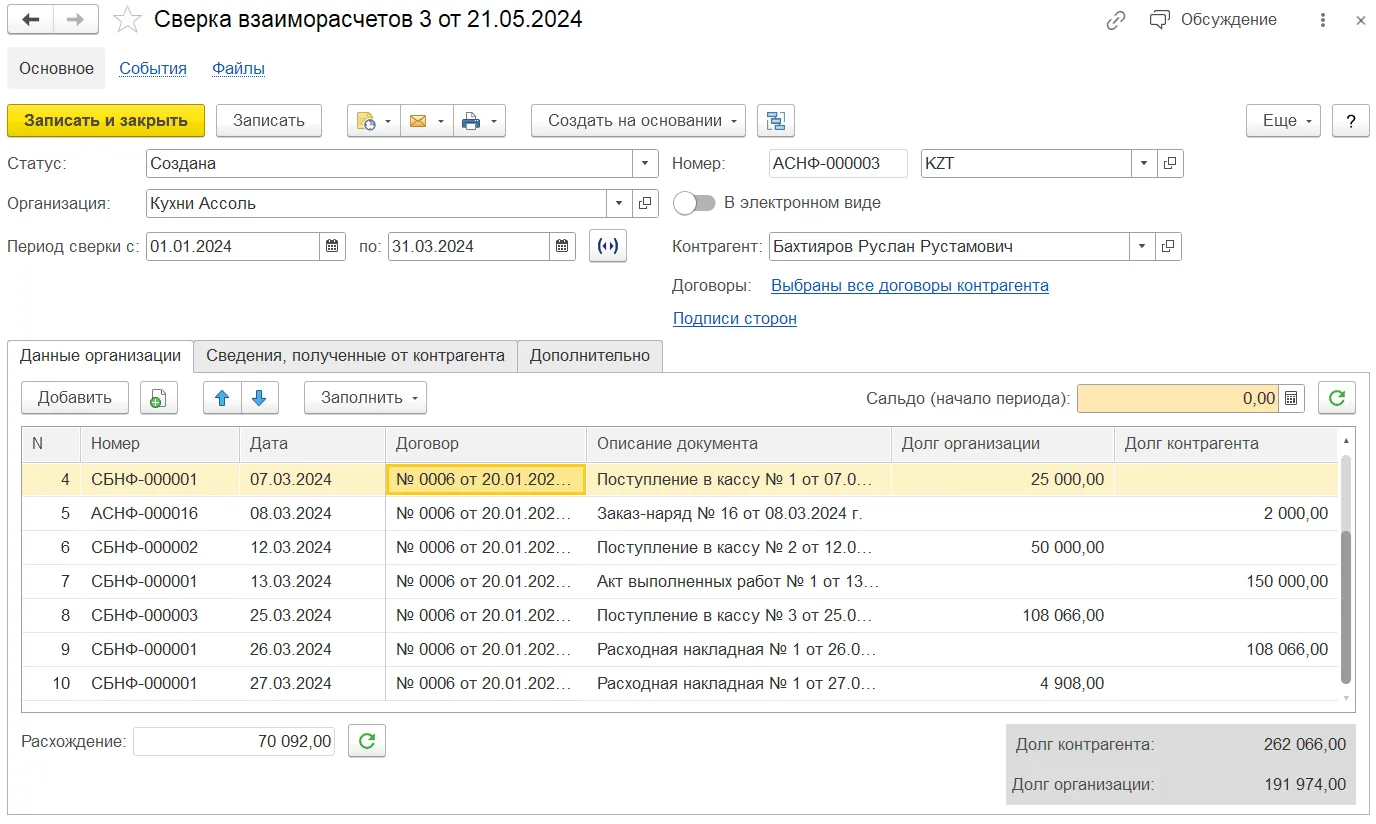1376x824 pixels.
Task: Expand the Контрагент dropdown arrow
Action: pos(1143,246)
